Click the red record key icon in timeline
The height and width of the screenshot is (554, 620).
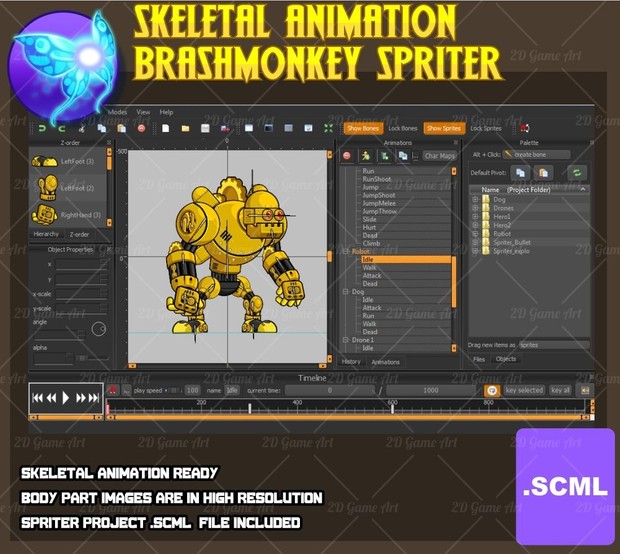click(113, 390)
